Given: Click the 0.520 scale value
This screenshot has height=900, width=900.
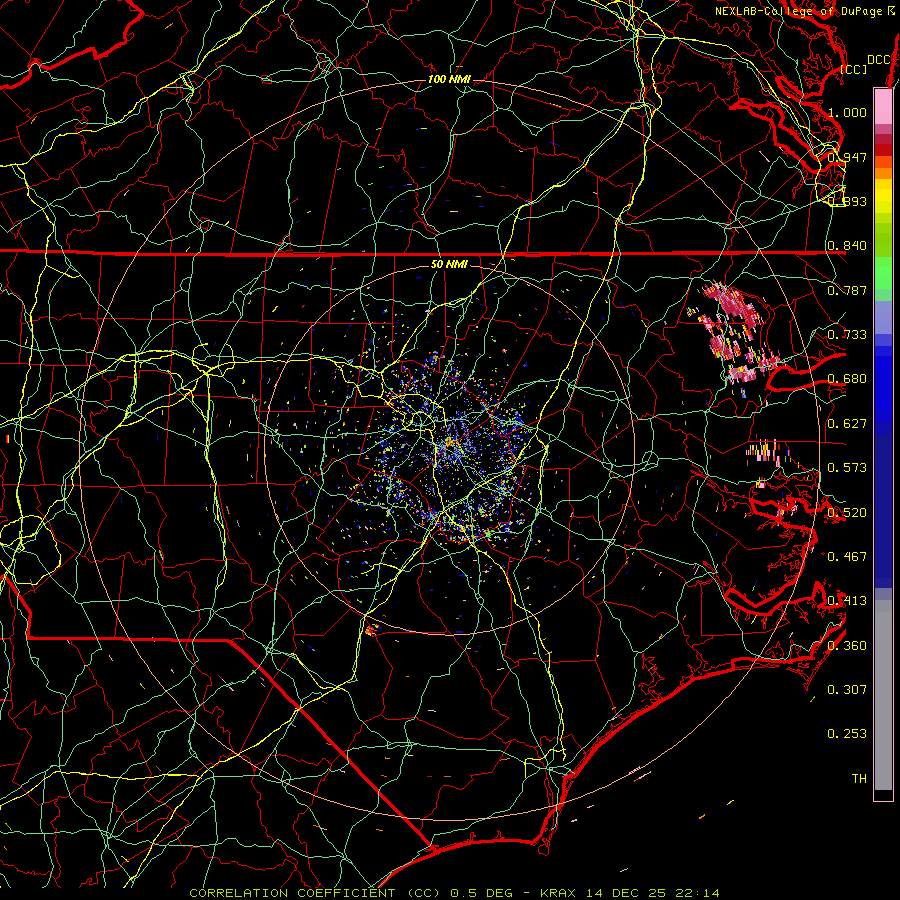Looking at the screenshot, I should tap(847, 513).
